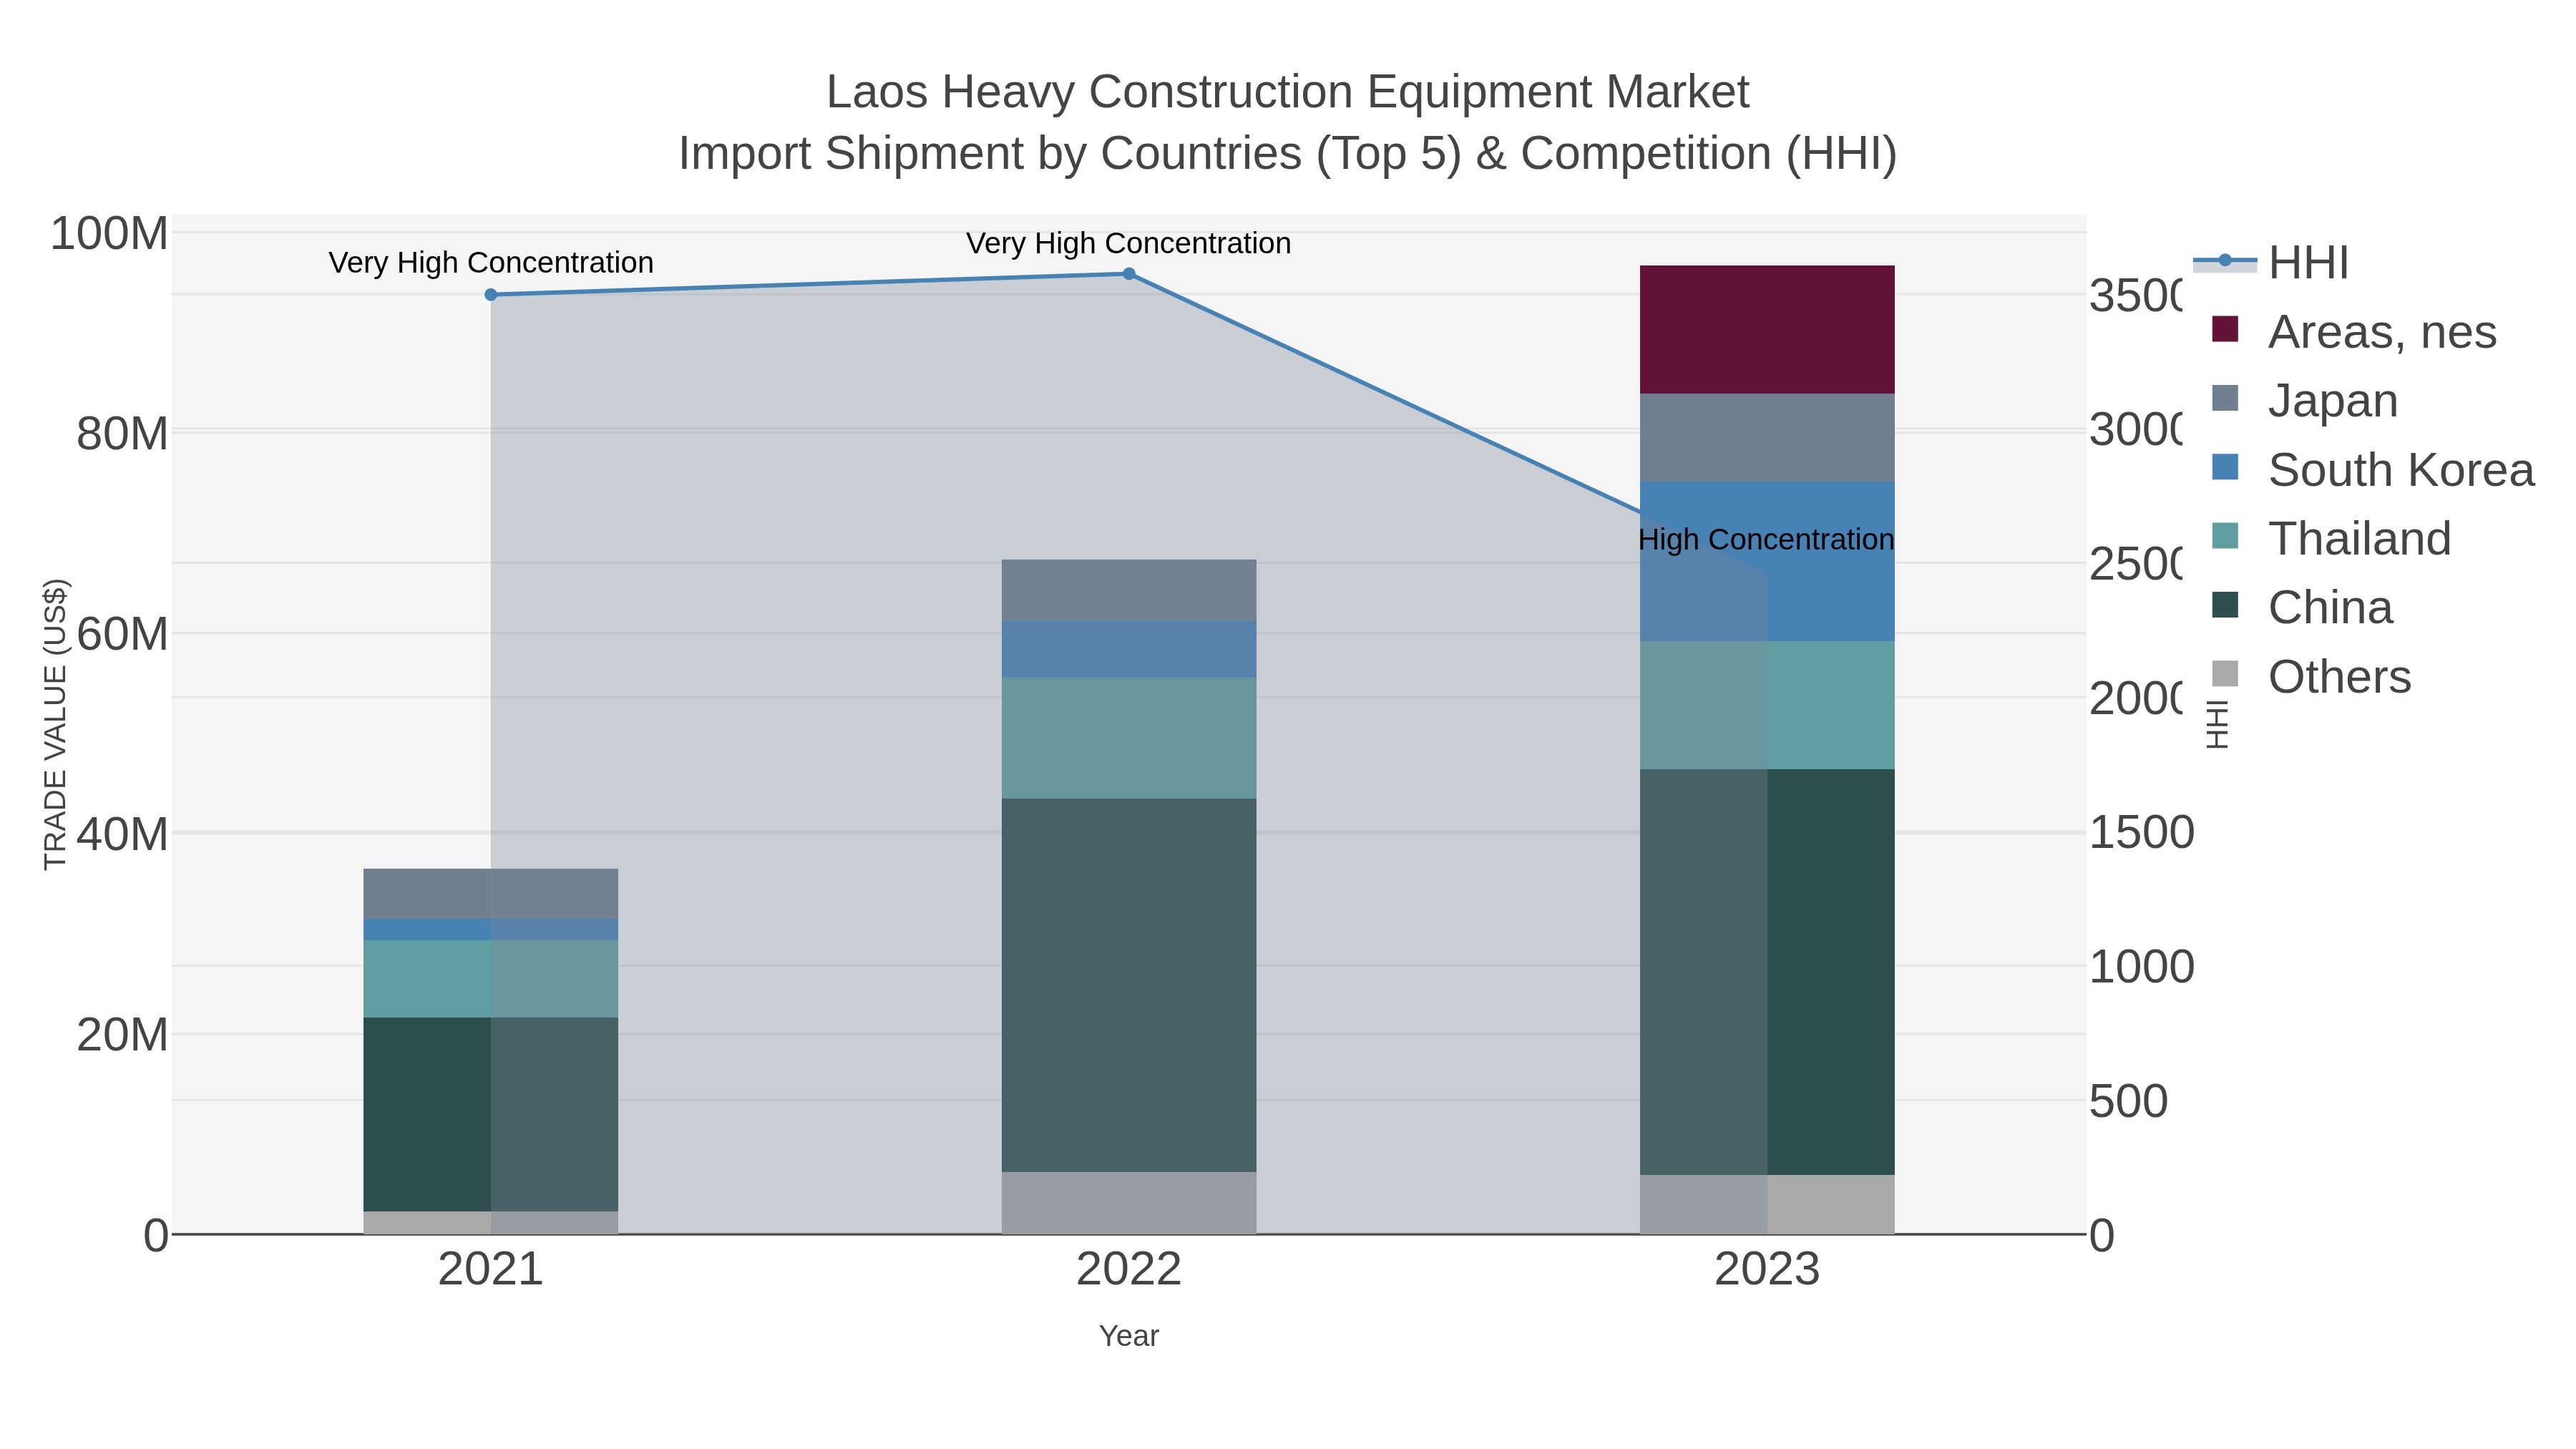
Task: Click the 'Year' x-axis title
Action: coord(1129,1336)
